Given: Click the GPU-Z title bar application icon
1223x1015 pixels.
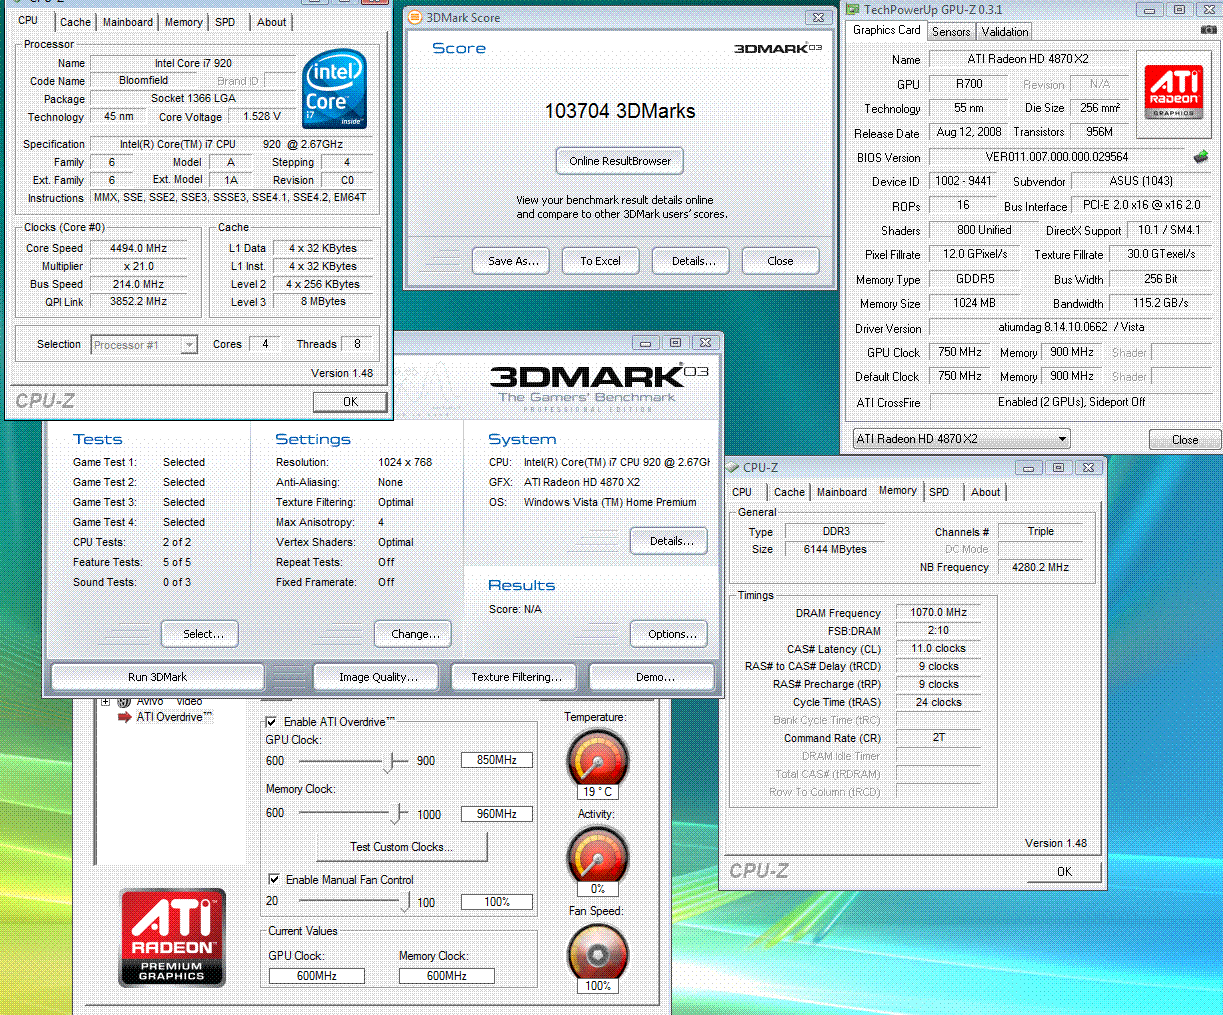Looking at the screenshot, I should click(853, 10).
